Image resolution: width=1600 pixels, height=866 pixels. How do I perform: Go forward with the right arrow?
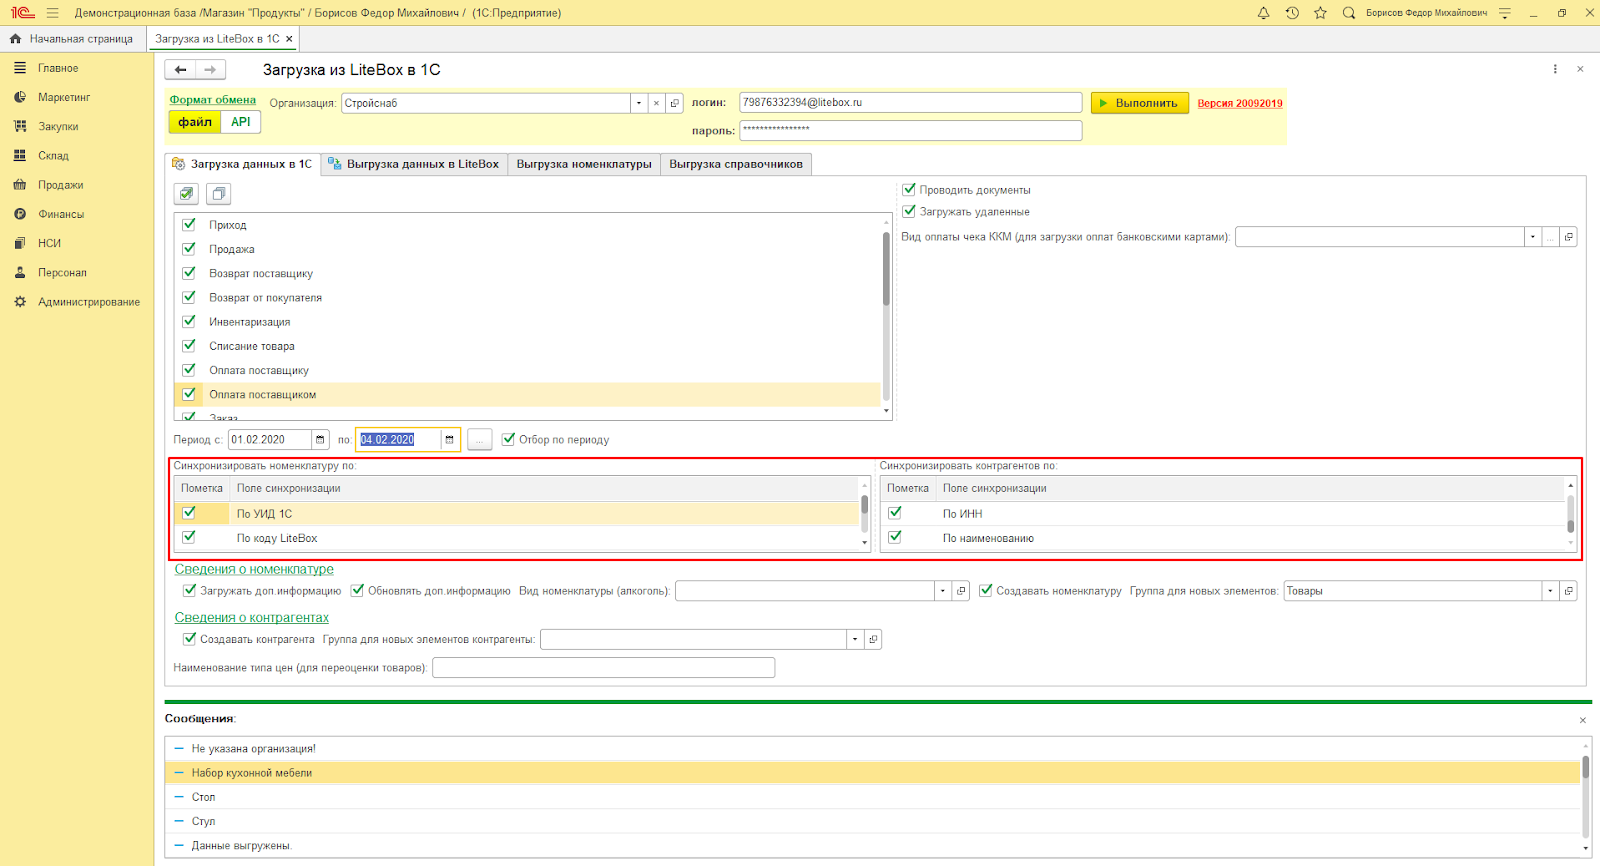point(210,70)
